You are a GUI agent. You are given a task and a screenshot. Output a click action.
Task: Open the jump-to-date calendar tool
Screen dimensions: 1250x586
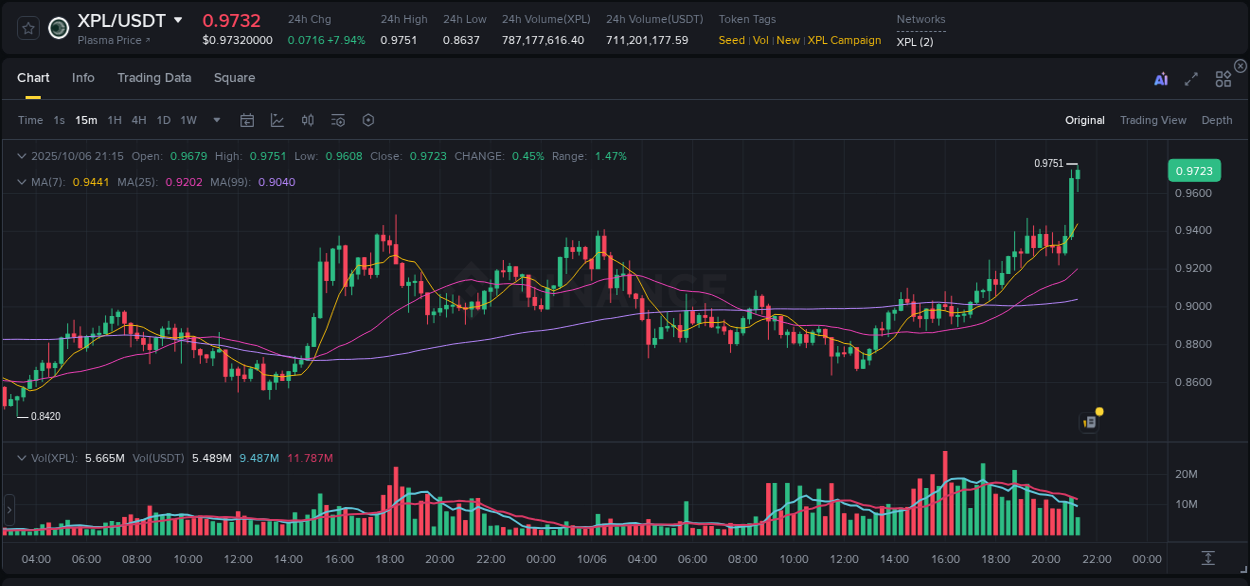(x=247, y=120)
